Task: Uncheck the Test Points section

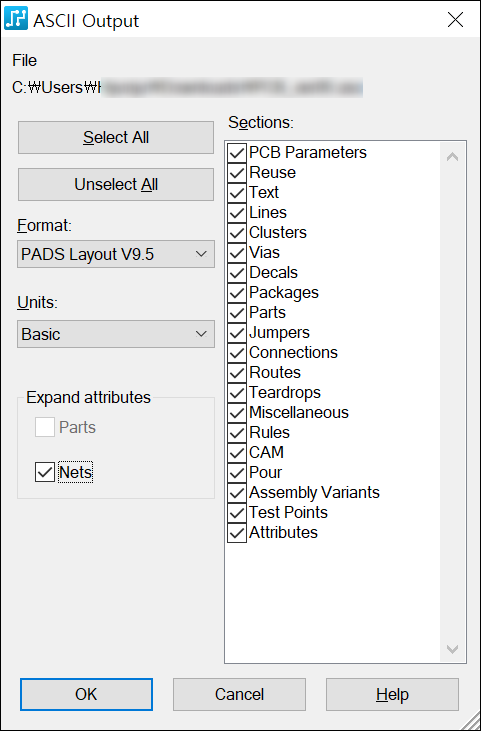Action: [x=237, y=513]
